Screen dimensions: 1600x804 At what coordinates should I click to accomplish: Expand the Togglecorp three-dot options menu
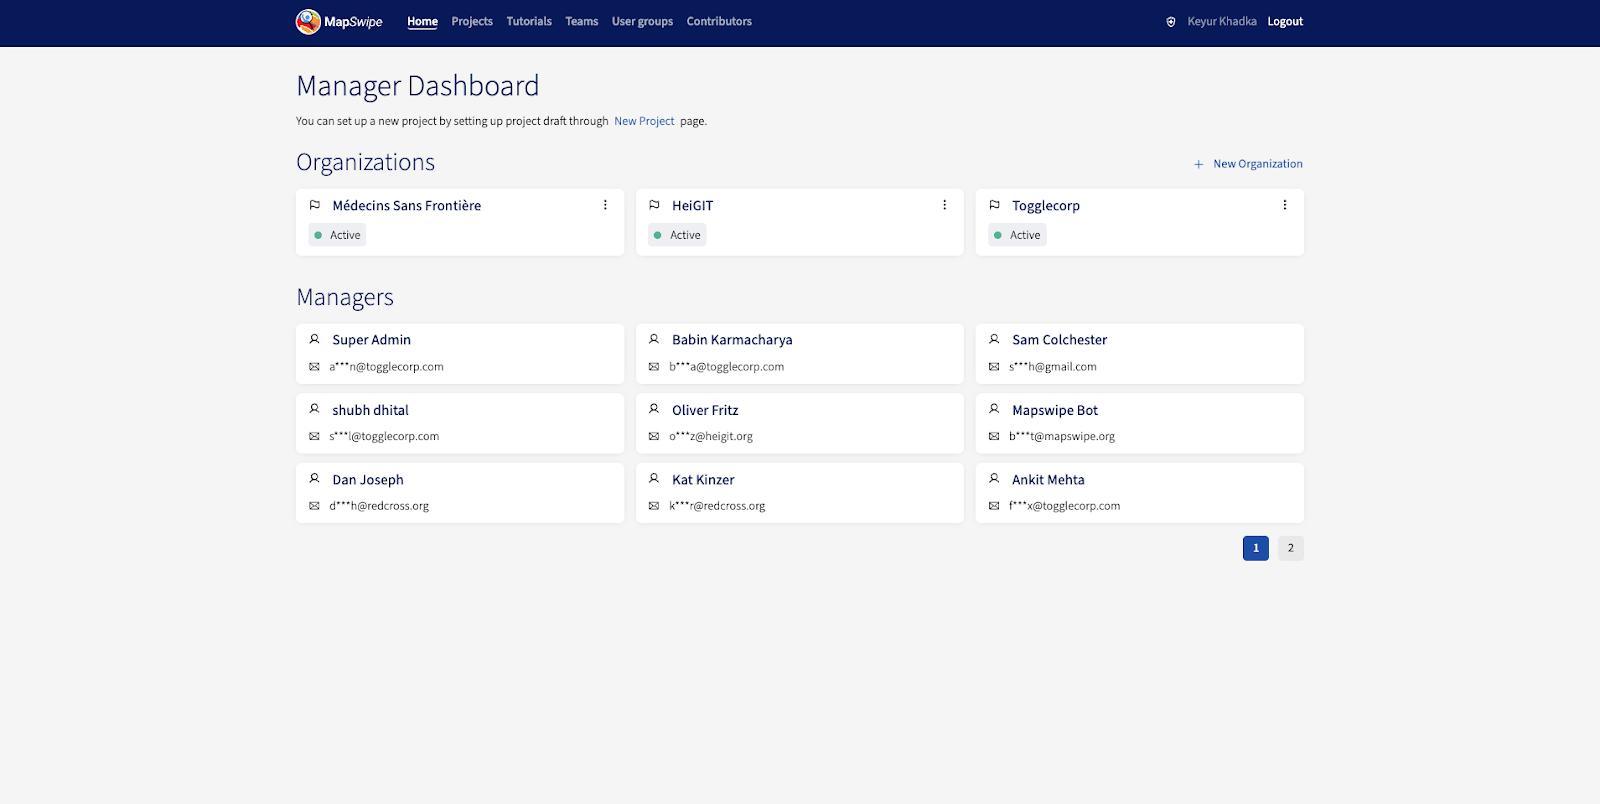tap(1284, 205)
